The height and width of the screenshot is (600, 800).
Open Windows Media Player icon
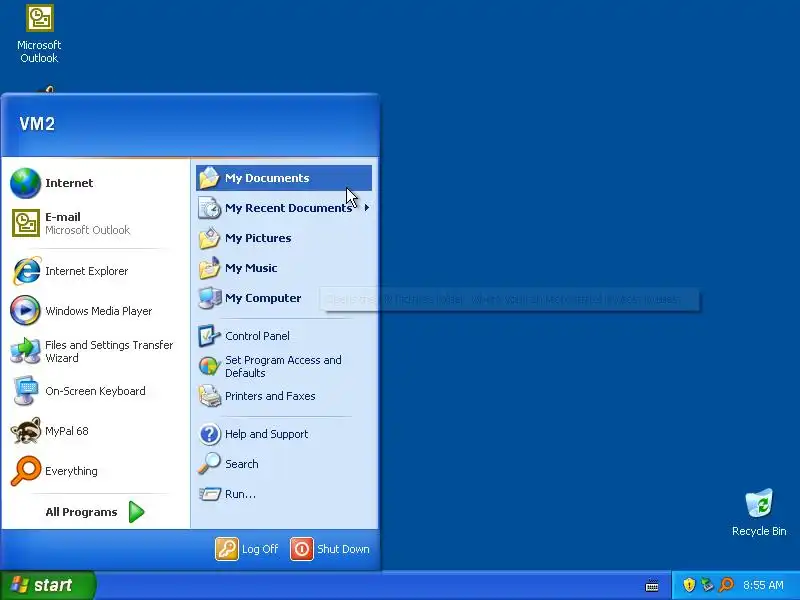pos(25,311)
